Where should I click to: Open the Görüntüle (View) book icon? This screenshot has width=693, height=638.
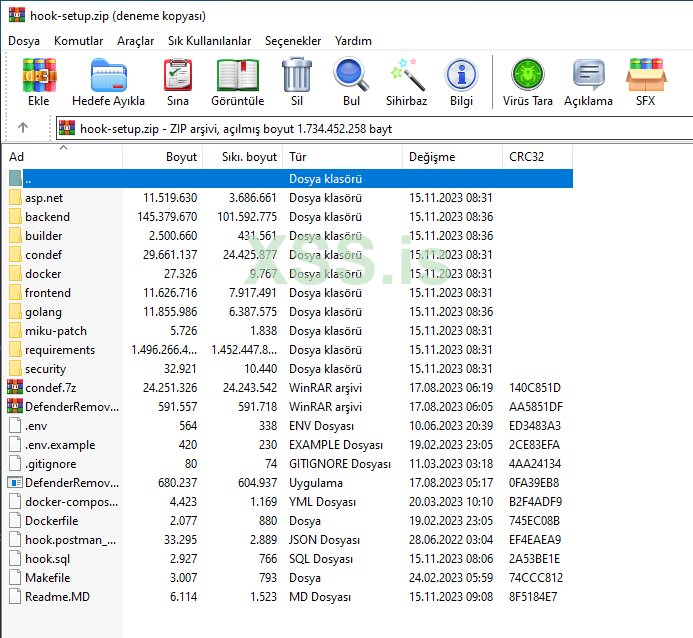click(x=238, y=75)
